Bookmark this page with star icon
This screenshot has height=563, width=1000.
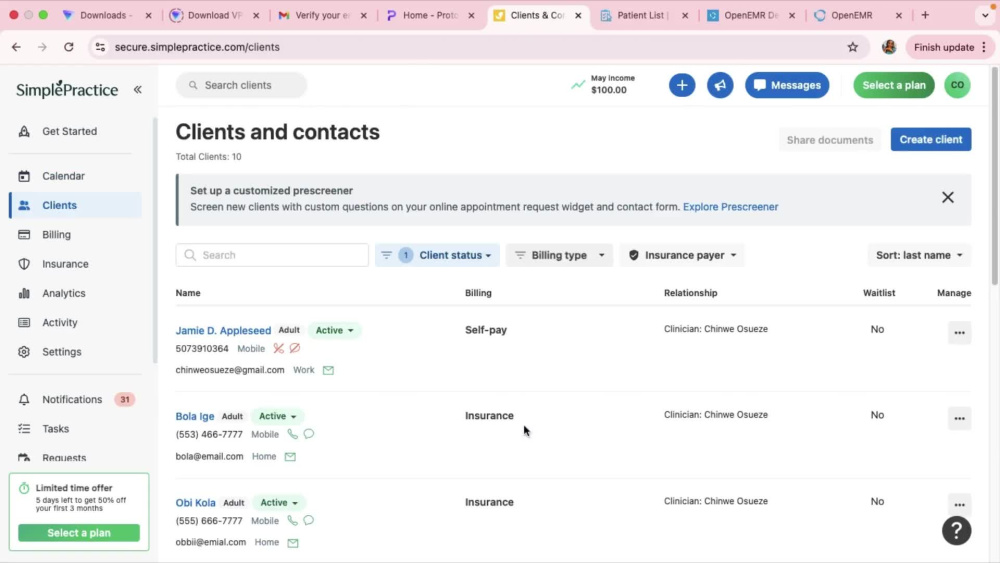pos(852,47)
